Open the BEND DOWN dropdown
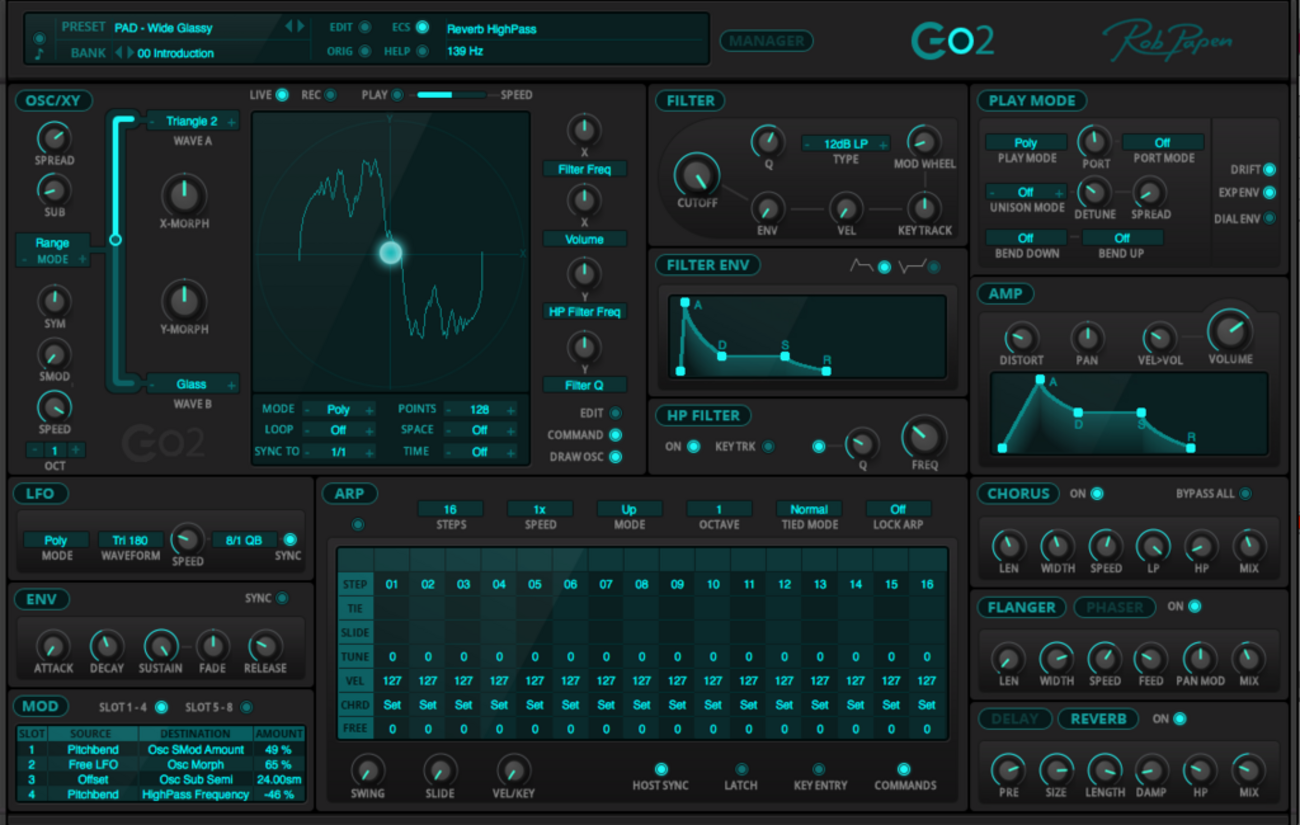The height and width of the screenshot is (825, 1300). pyautogui.click(x=1025, y=238)
